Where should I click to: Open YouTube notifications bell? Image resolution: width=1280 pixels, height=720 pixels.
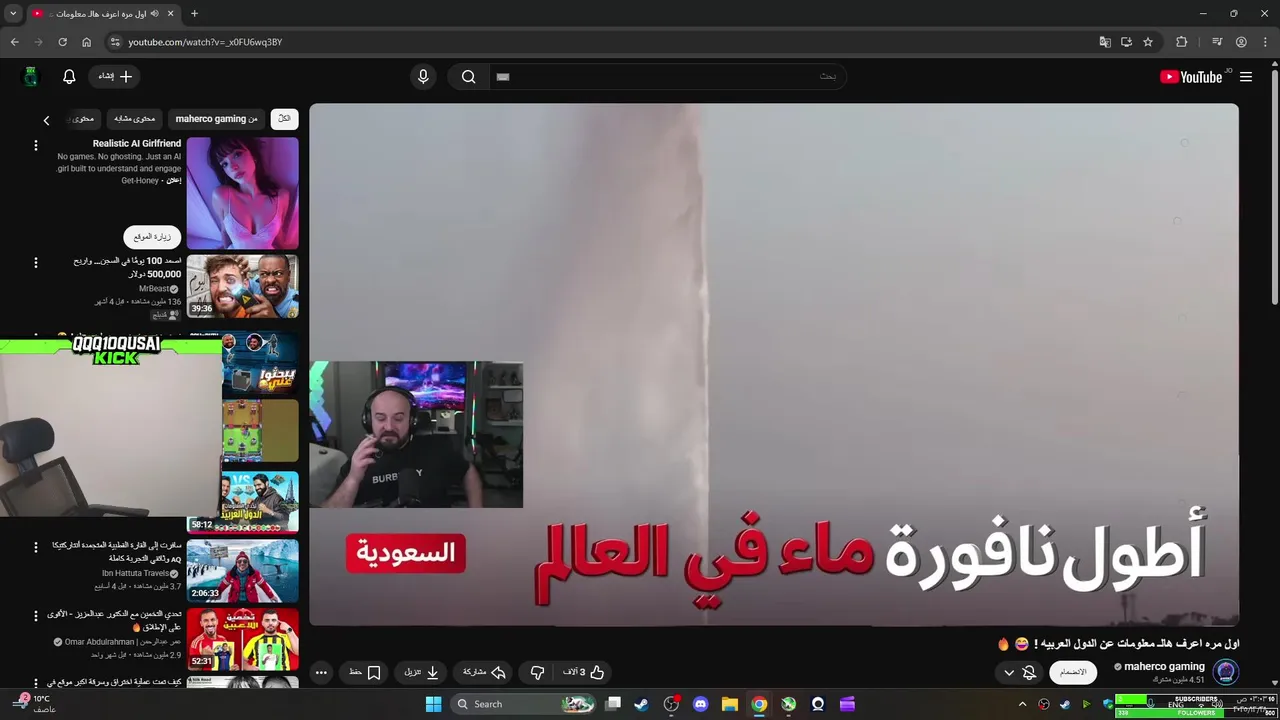click(x=69, y=77)
